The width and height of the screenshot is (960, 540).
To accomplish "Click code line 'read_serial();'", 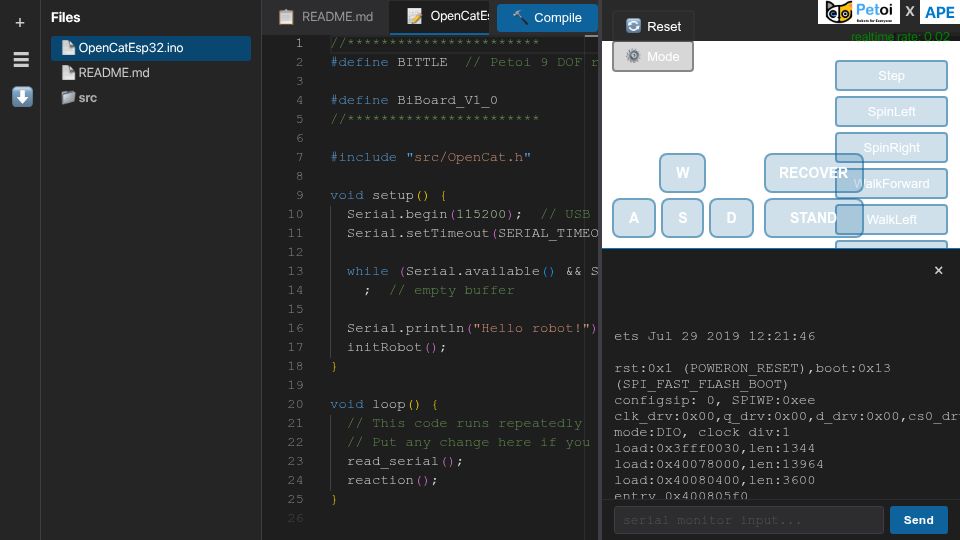I will tap(405, 461).
